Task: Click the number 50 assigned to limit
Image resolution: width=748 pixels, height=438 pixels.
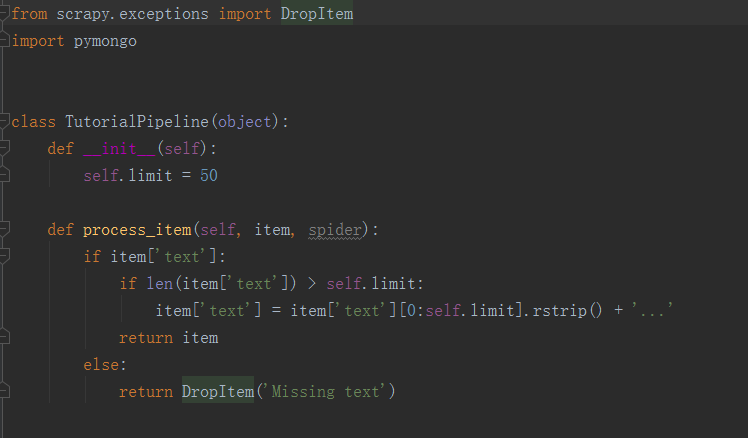Action: pyautogui.click(x=209, y=176)
